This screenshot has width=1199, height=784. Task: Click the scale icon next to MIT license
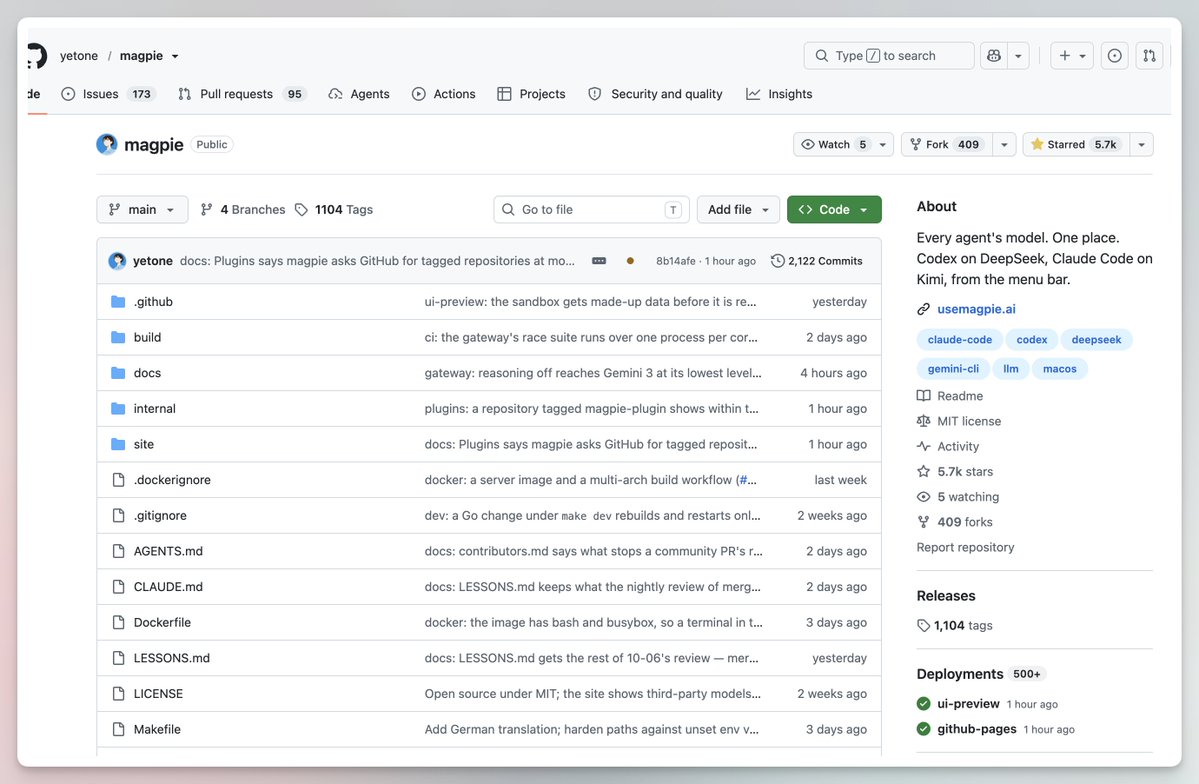[x=924, y=421]
